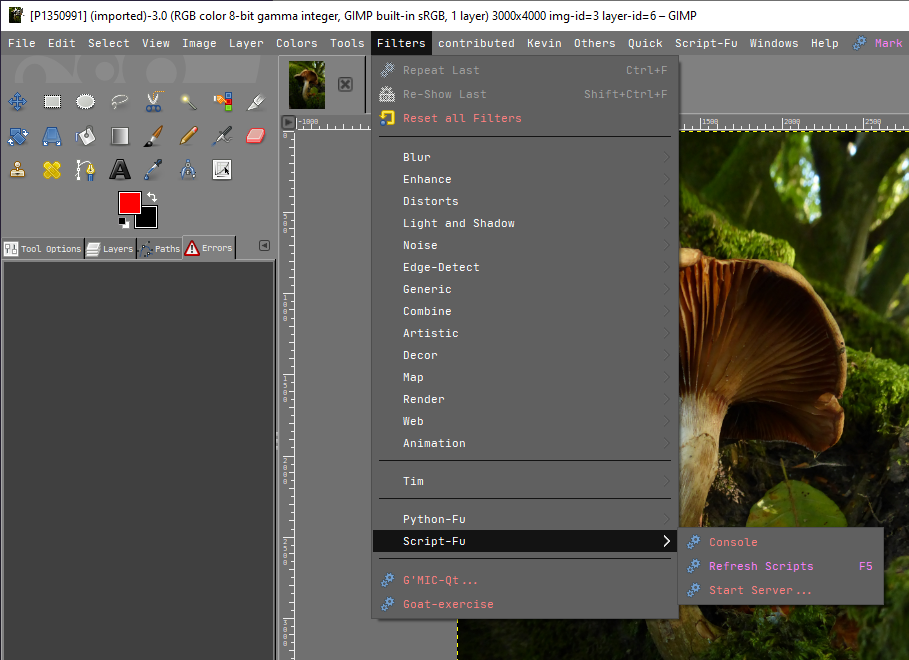
Task: Choose the Crop scalpel tool
Action: coord(256,102)
